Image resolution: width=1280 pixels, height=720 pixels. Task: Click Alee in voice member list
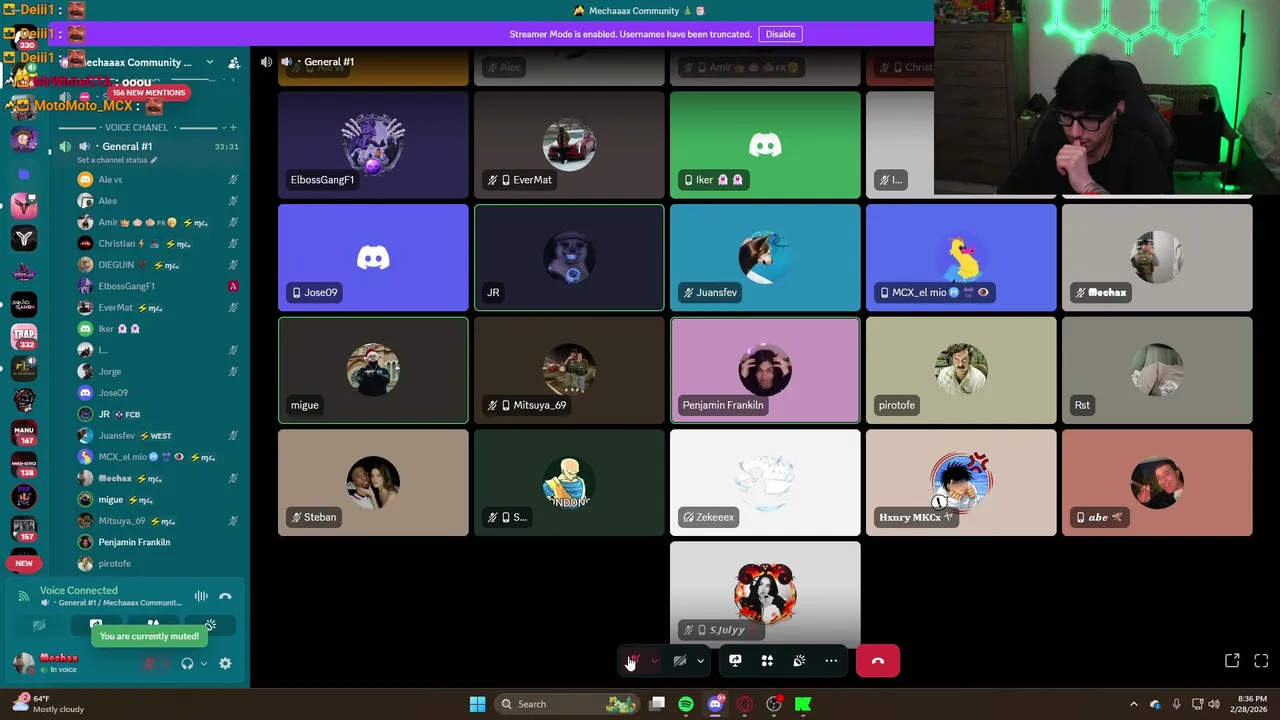pyautogui.click(x=158, y=201)
